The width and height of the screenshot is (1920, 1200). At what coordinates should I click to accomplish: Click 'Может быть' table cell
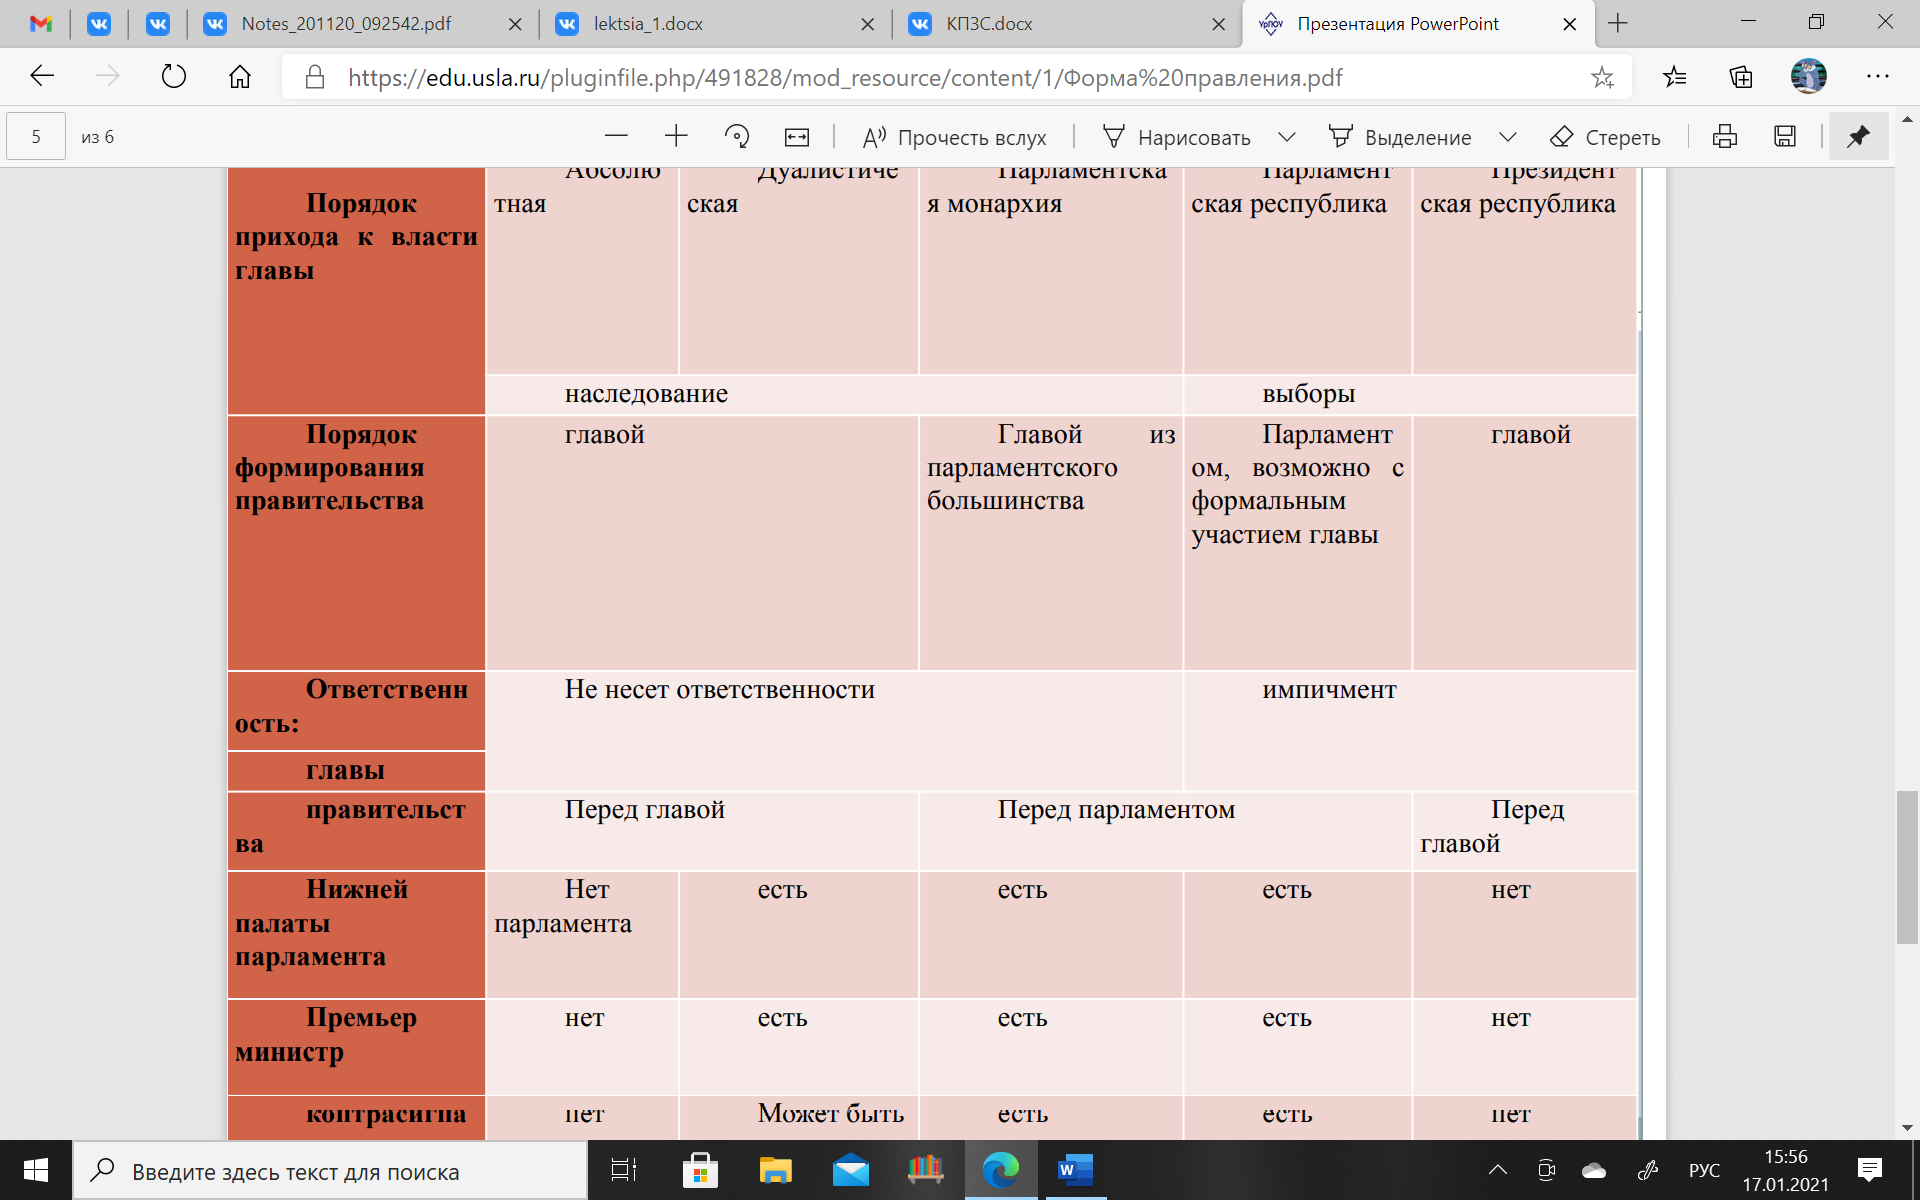798,1117
